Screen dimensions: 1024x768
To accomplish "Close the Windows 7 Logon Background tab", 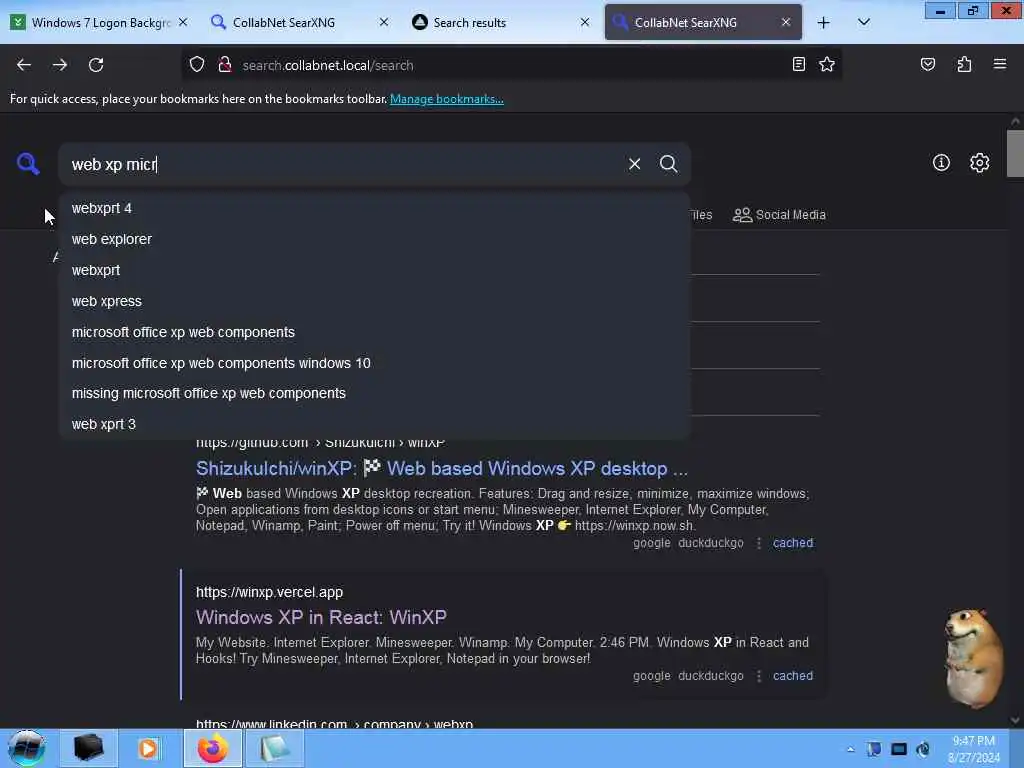I will pos(183,22).
